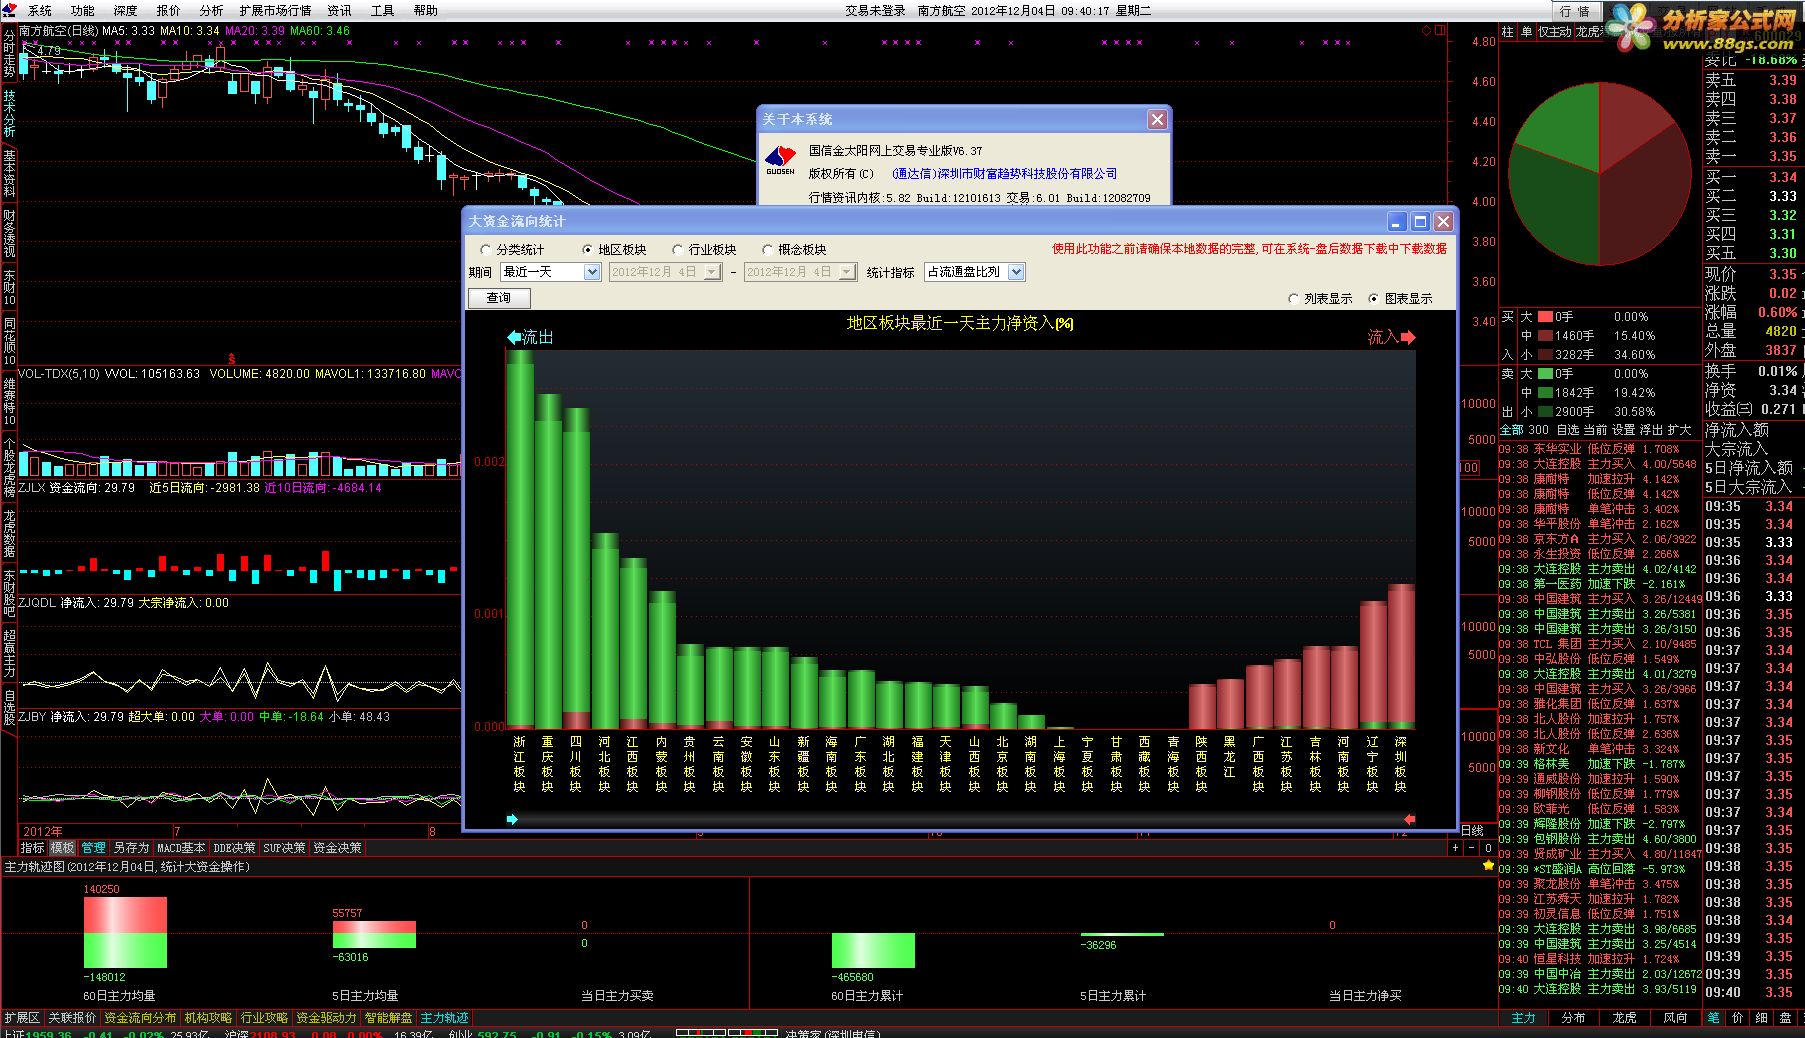Switch to 图表显示 radio option
The width and height of the screenshot is (1805, 1038).
[x=1400, y=298]
